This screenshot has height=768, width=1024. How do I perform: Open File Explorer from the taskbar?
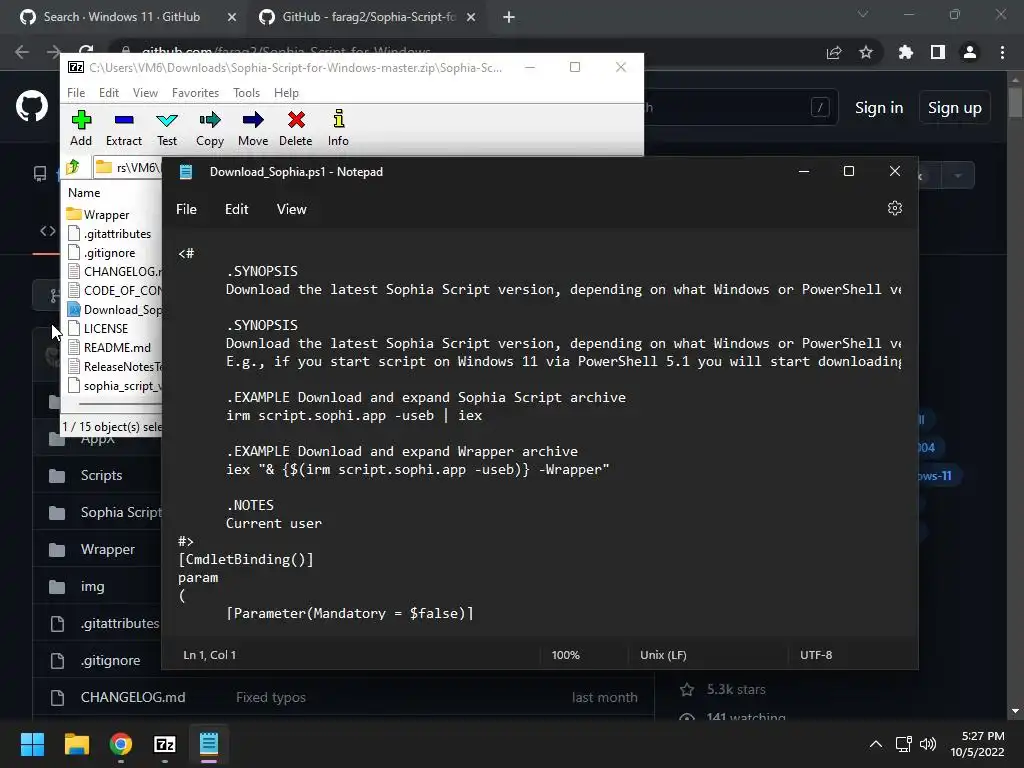click(76, 744)
